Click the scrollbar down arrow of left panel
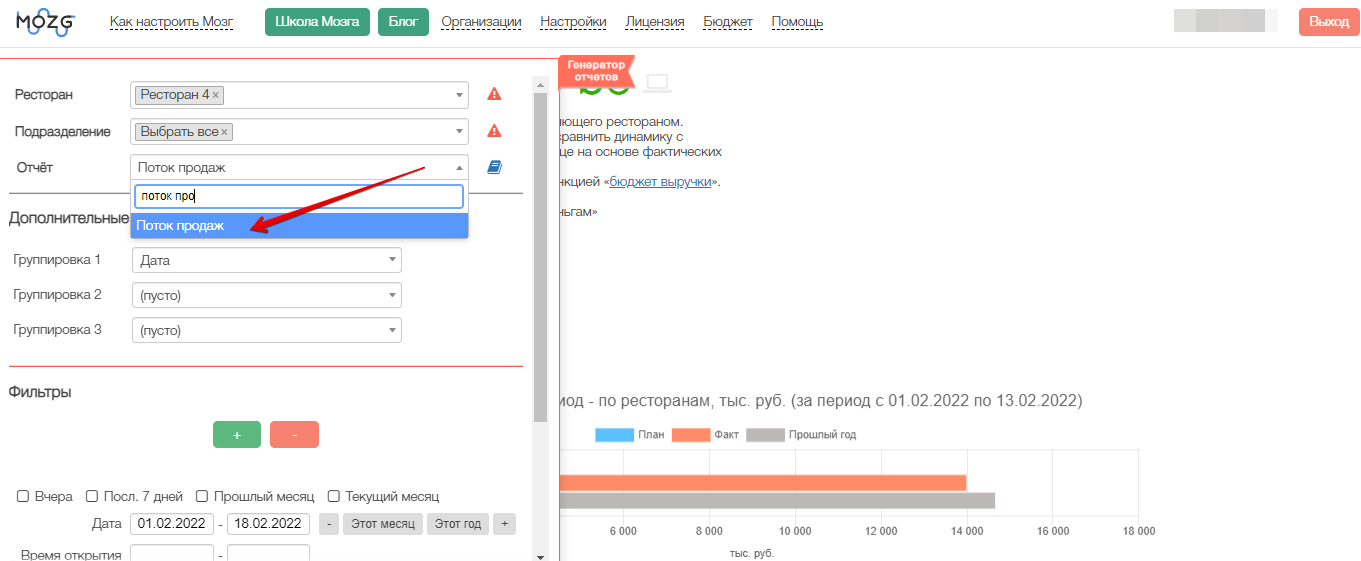 541,555
